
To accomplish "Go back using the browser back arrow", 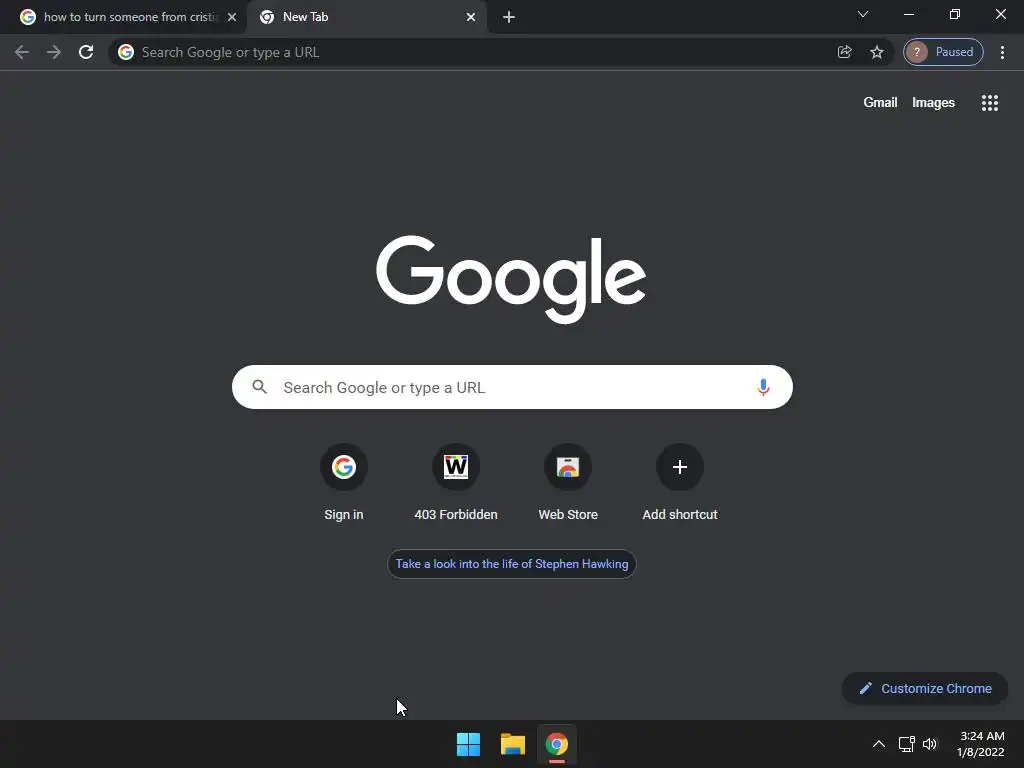I will [22, 52].
